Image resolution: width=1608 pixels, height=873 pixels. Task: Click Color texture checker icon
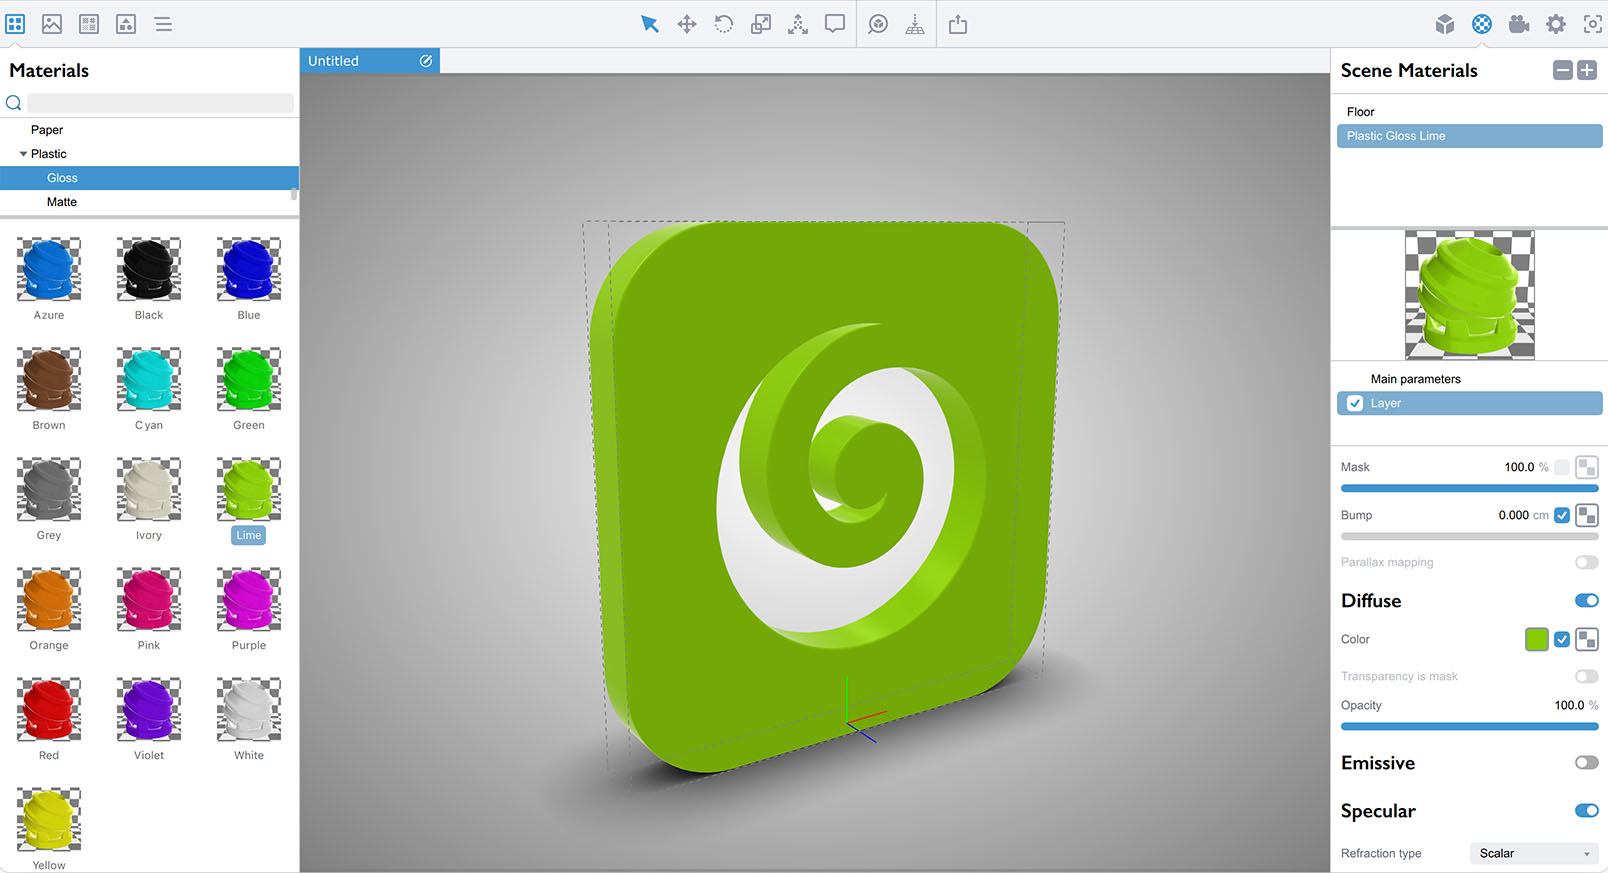point(1587,639)
